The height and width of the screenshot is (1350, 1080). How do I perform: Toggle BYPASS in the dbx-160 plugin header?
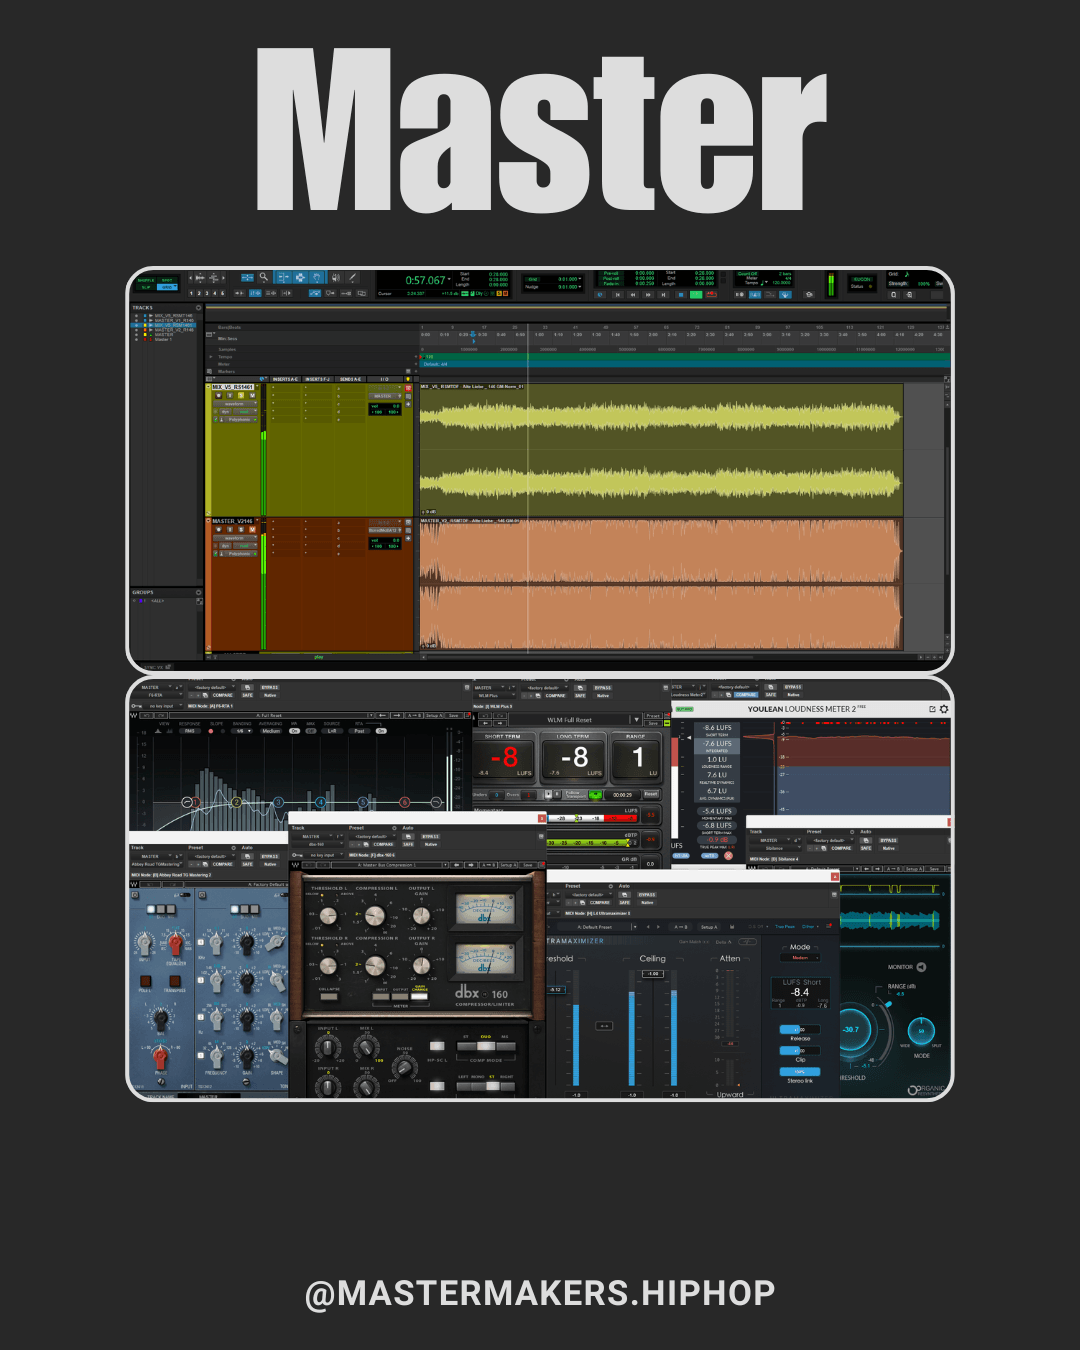(x=431, y=836)
